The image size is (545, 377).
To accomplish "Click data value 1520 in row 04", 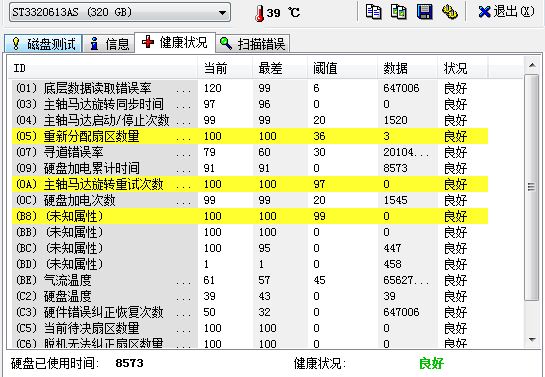I will click(x=395, y=120).
